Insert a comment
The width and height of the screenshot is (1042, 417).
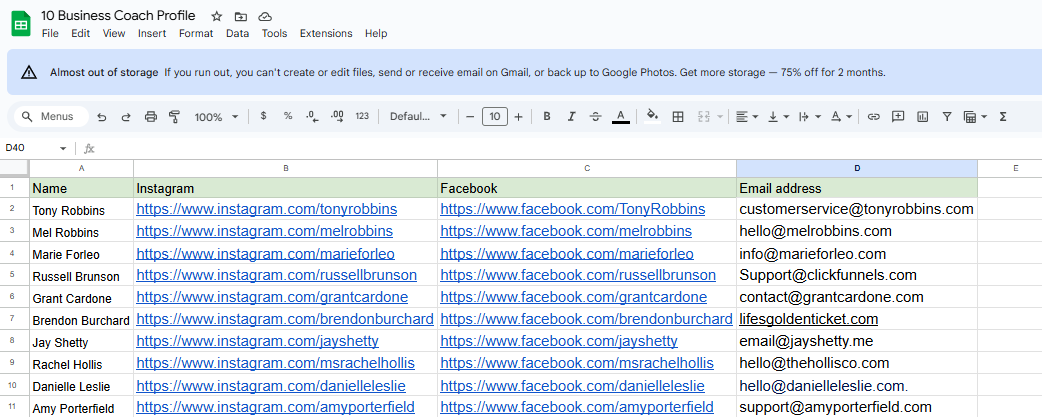point(898,117)
